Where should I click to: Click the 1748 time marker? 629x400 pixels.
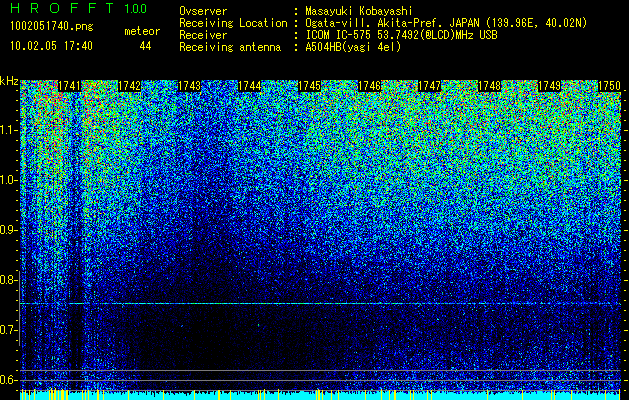pyautogui.click(x=489, y=86)
